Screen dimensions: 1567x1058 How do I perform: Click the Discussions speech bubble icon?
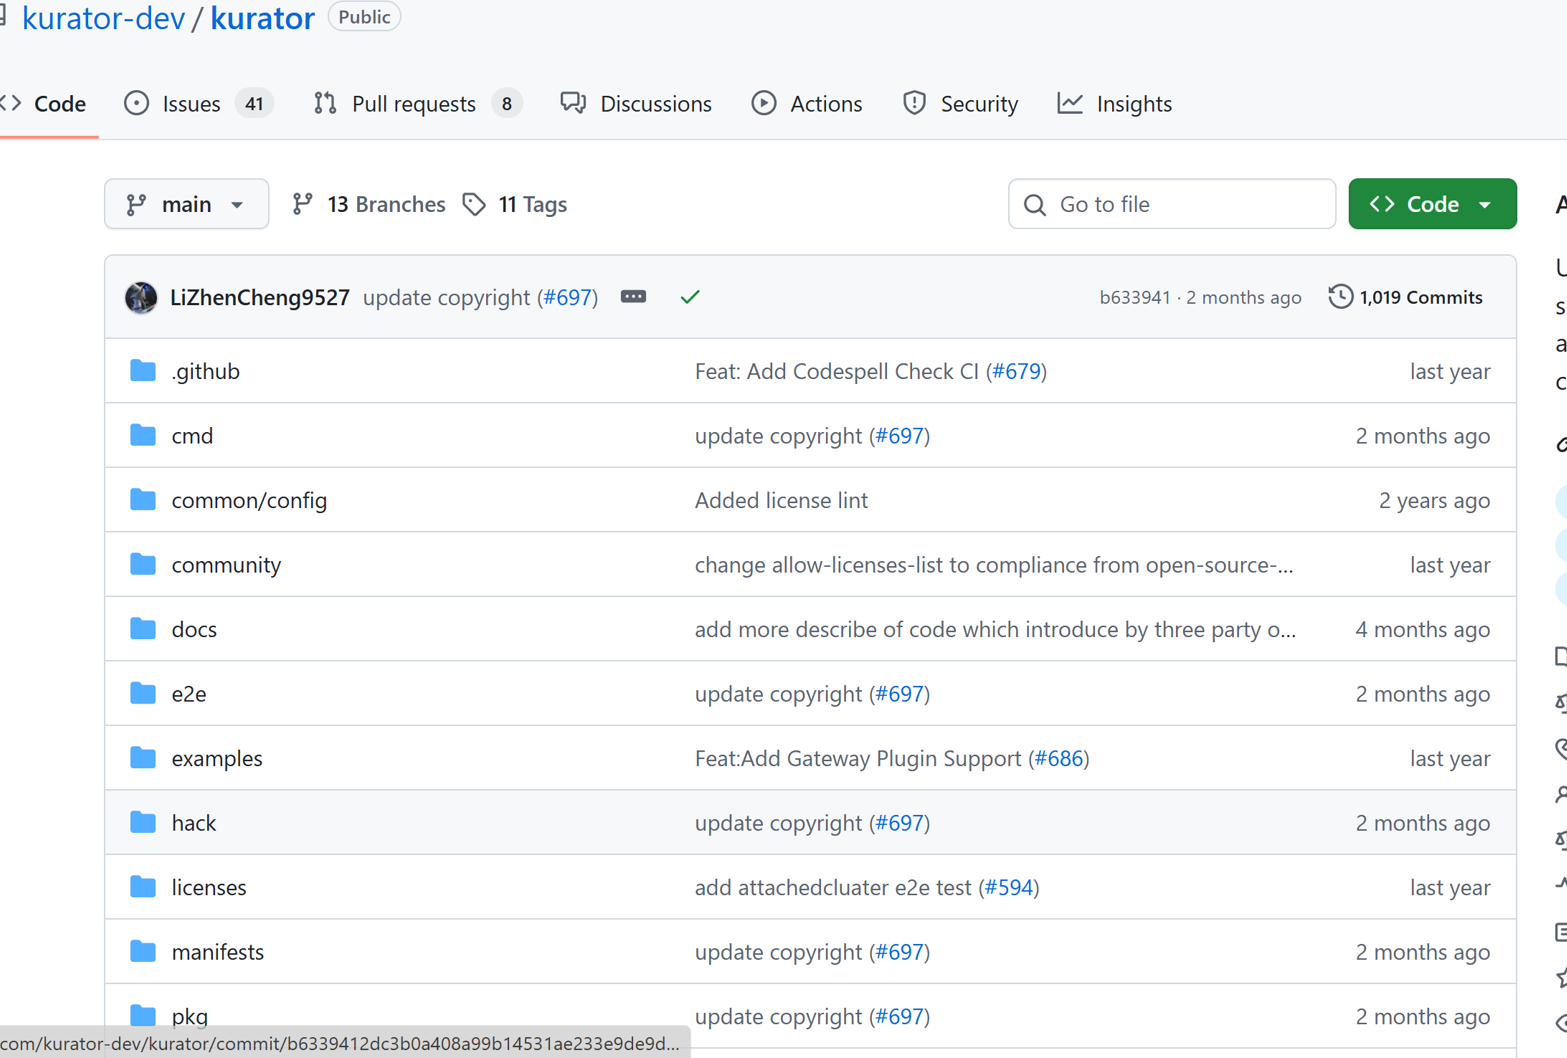point(573,103)
